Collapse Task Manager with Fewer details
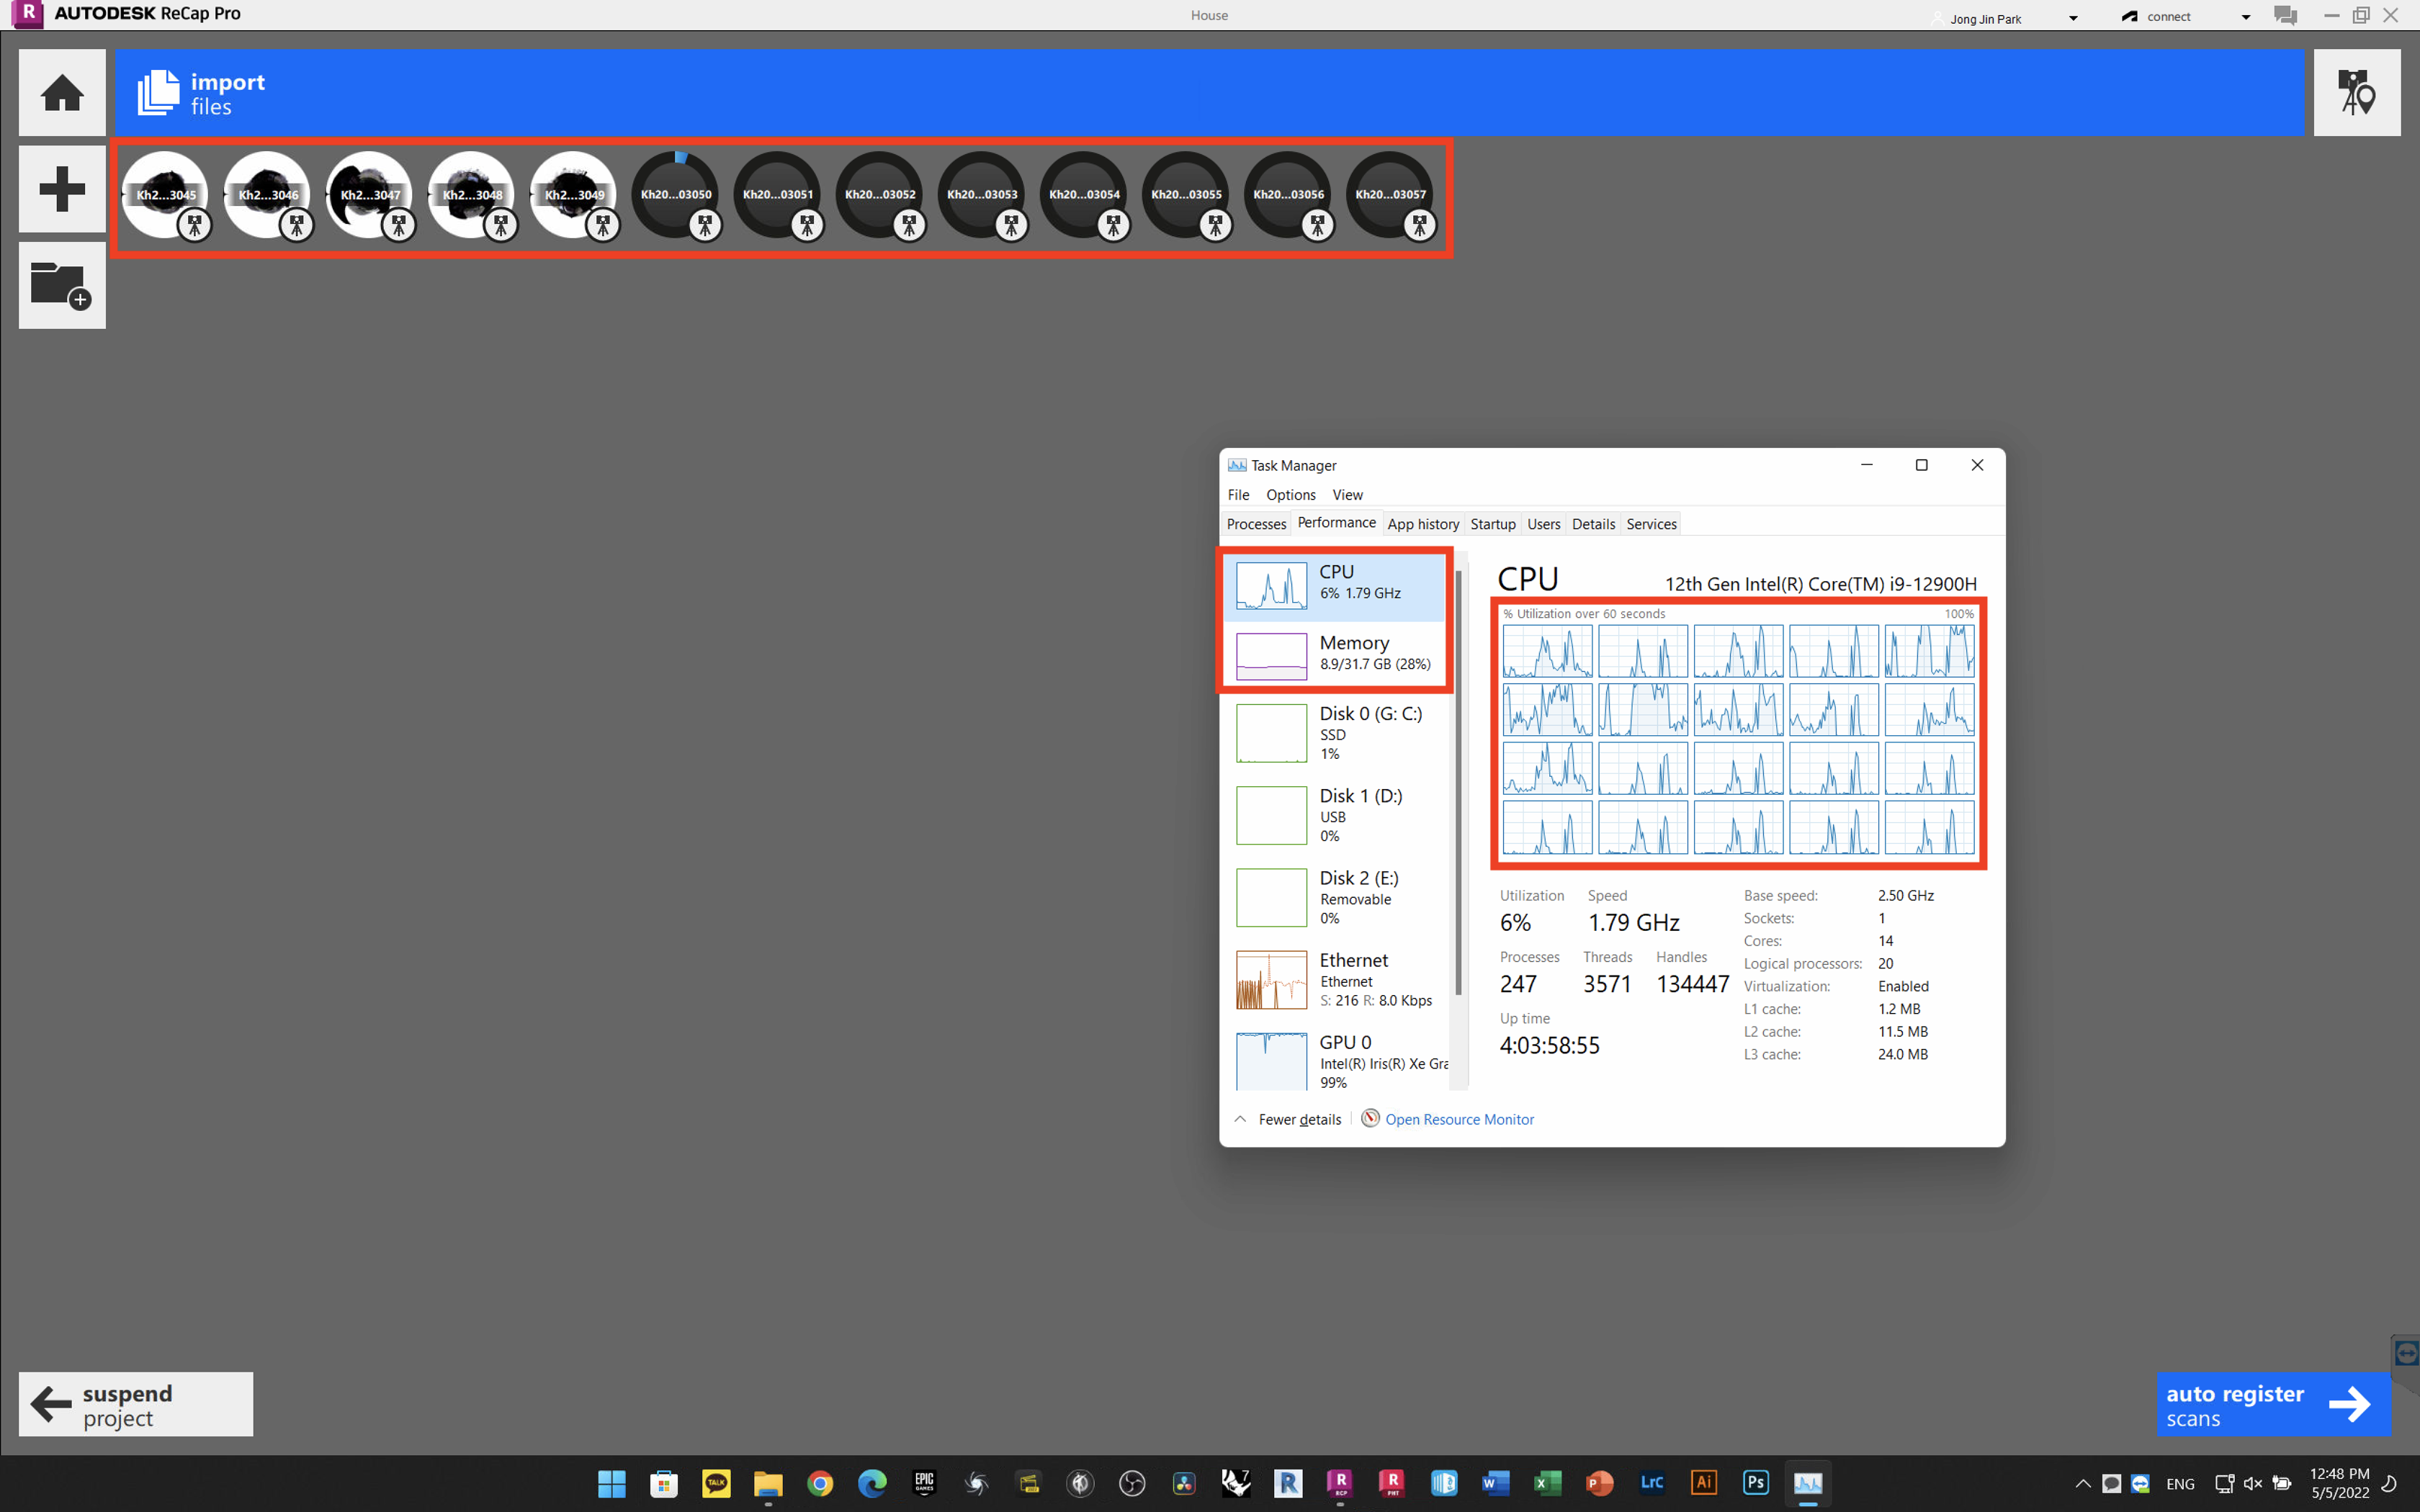 [1298, 1119]
